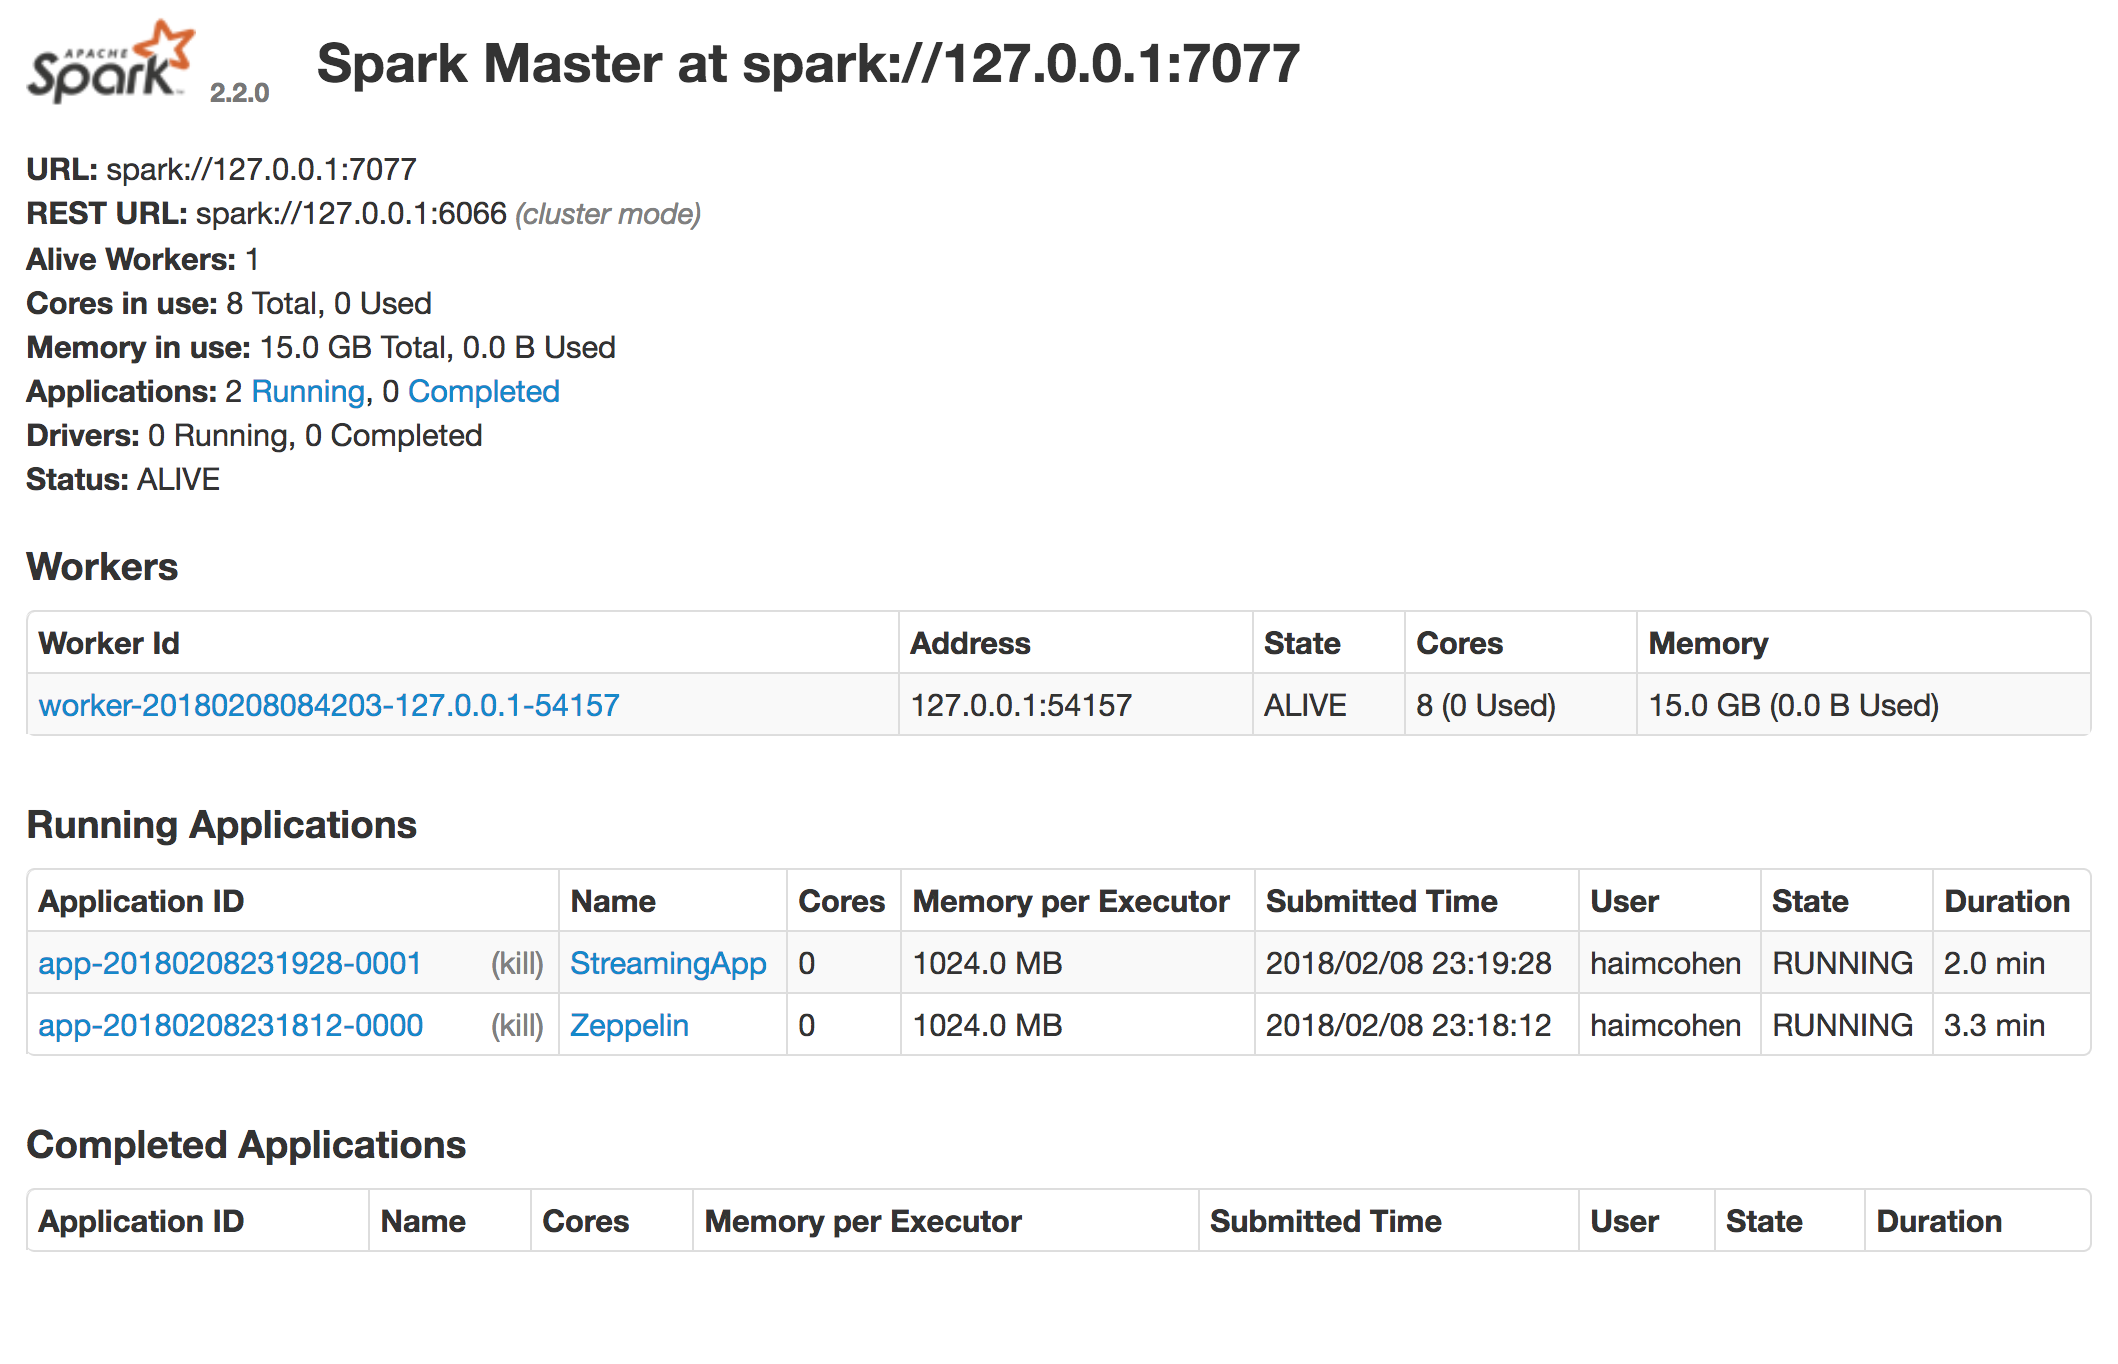Open the Zeppelin application UI link
This screenshot has height=1364, width=2118.
click(628, 1026)
